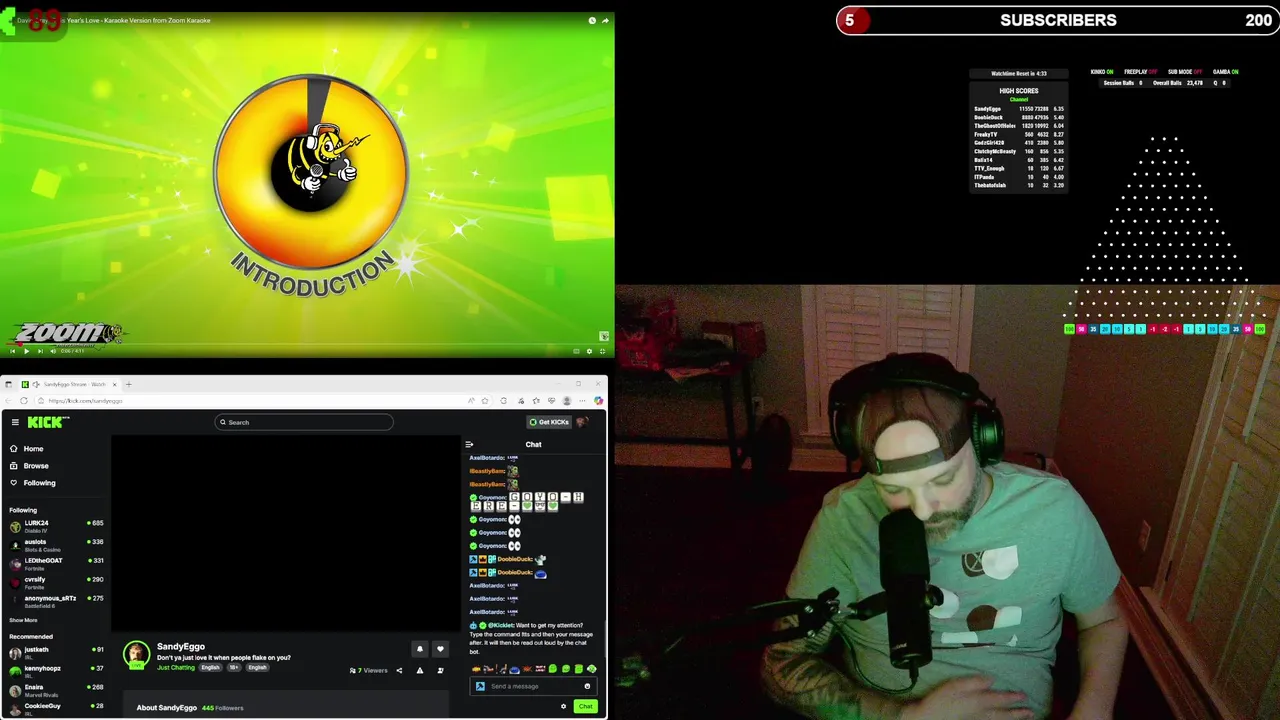Open Copilot icon in browser toolbar
This screenshot has width=1280, height=720.
(x=598, y=401)
